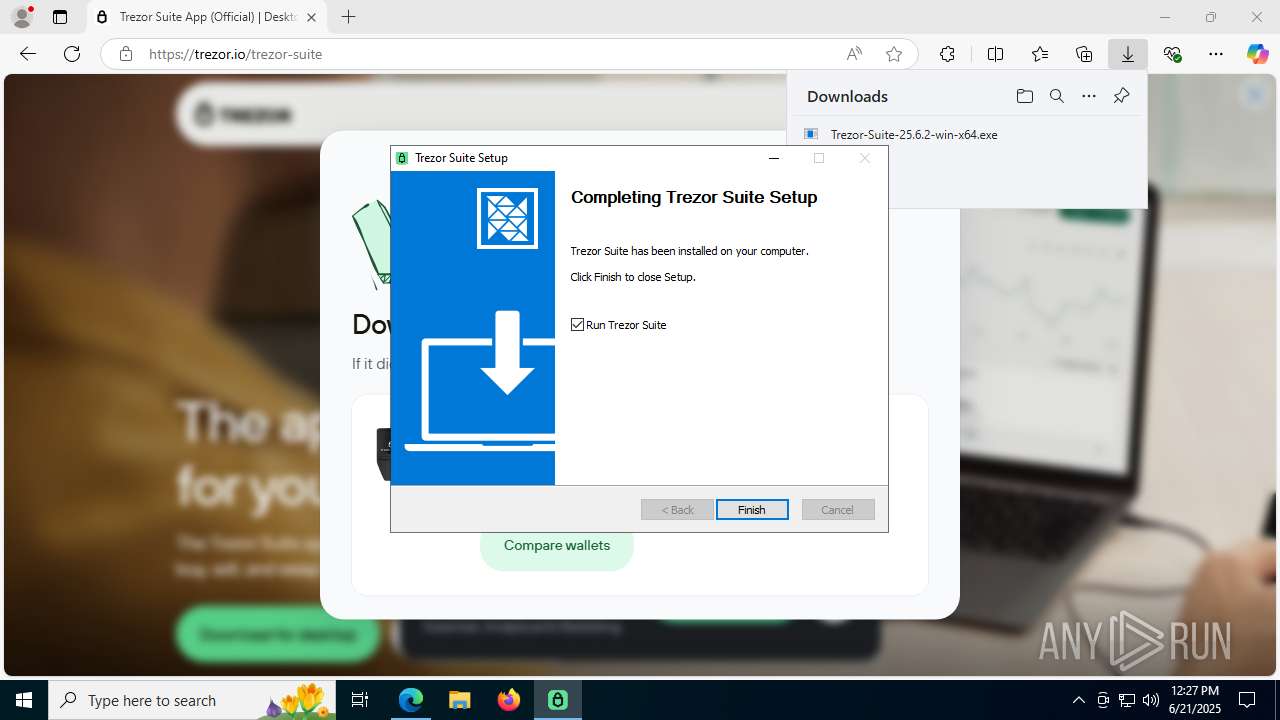Viewport: 1280px width, 720px height.
Task: Click the Trezor Suite Setup taskbar icon
Action: [x=558, y=700]
